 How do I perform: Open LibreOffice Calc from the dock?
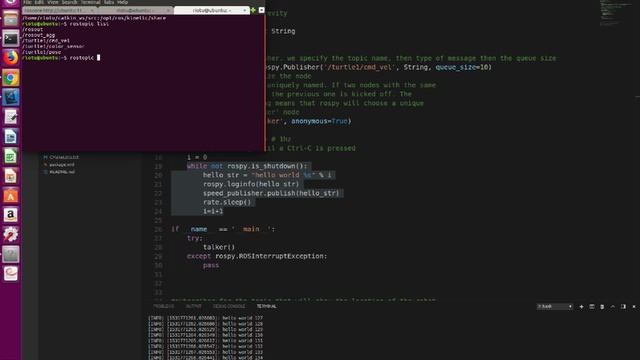coord(11,156)
